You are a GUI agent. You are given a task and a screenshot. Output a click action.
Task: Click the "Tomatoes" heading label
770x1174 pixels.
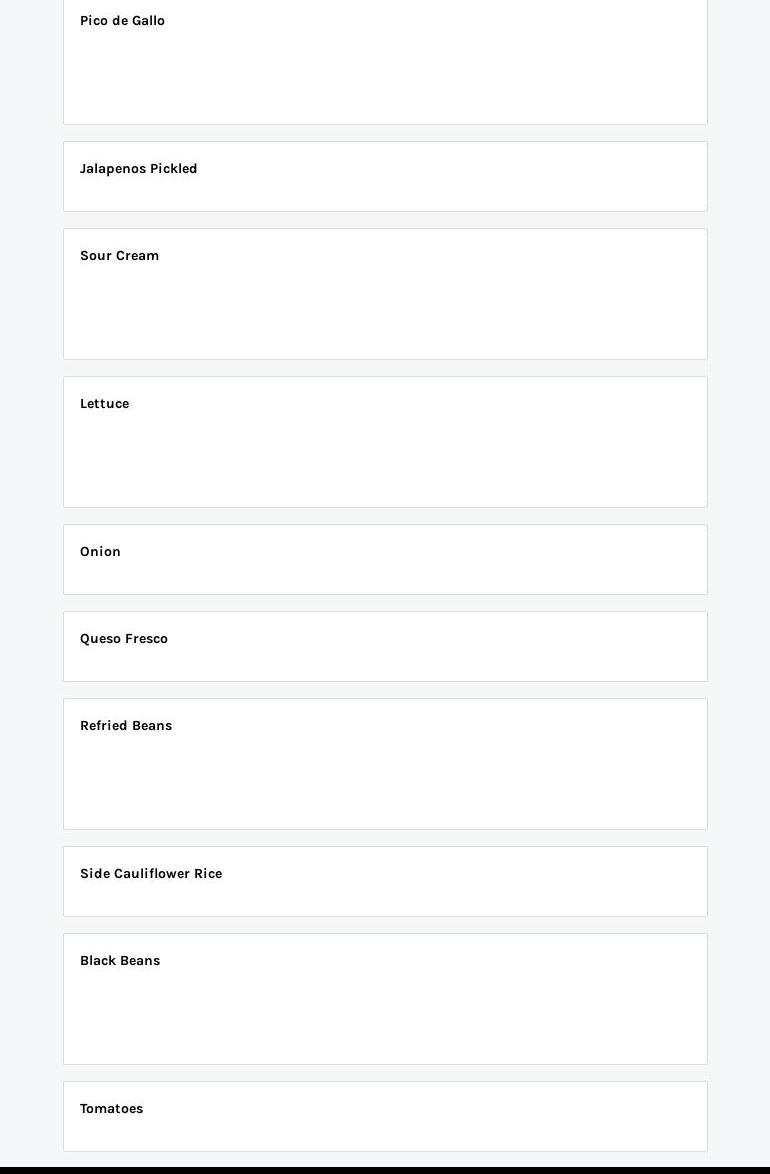tap(111, 1109)
